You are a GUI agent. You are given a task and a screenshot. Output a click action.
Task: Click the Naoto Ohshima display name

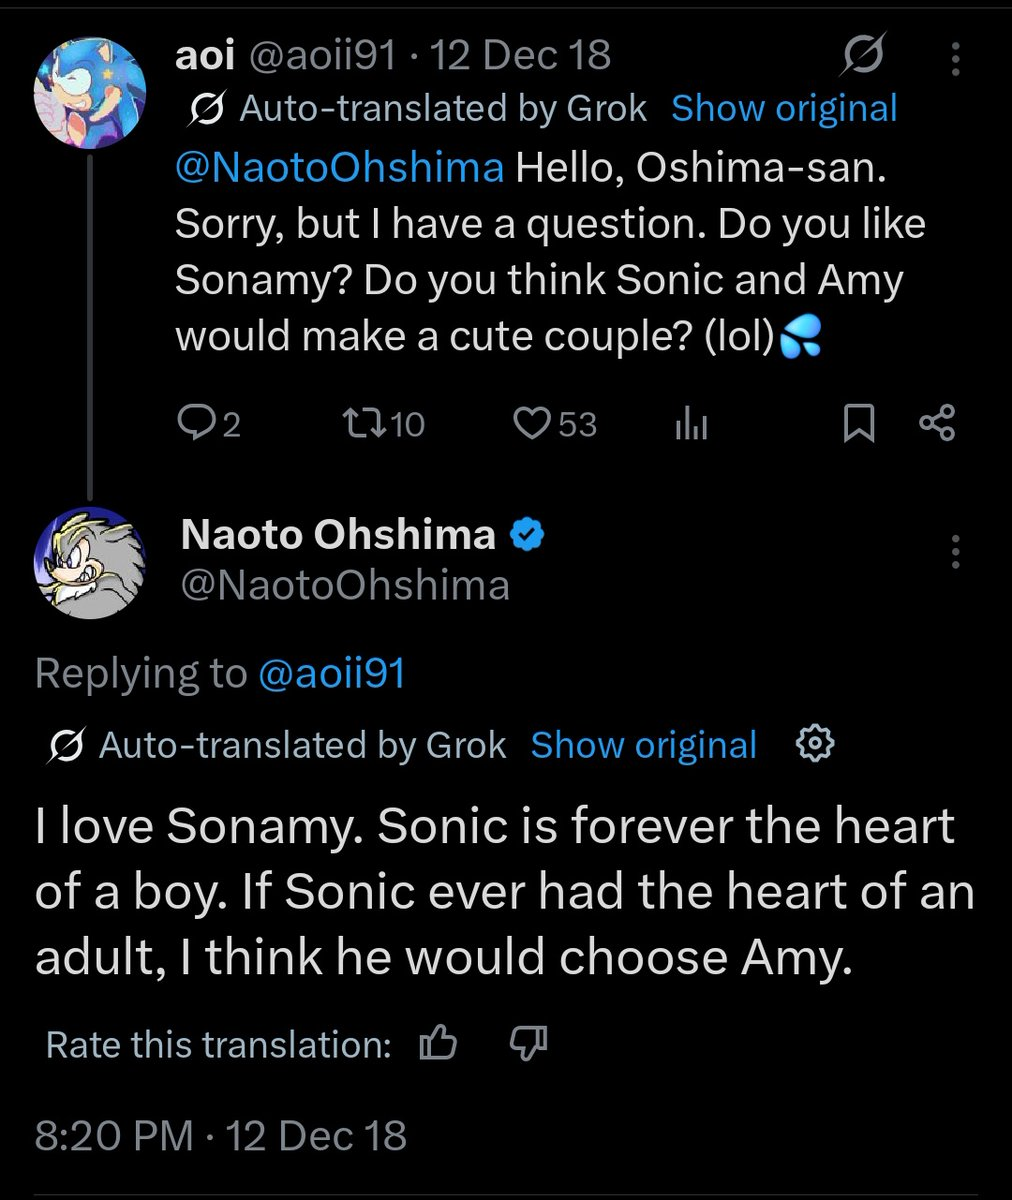(x=338, y=536)
